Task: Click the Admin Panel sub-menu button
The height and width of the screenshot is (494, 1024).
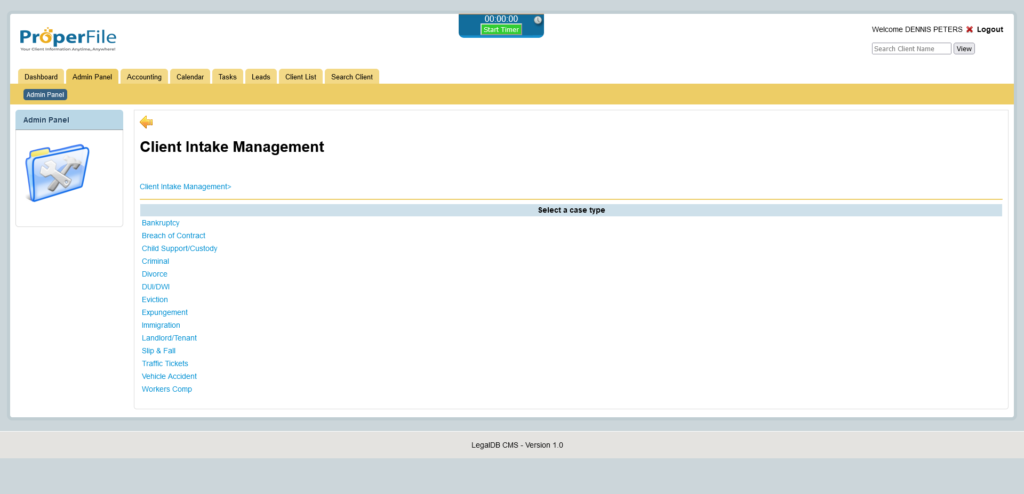Action: pyautogui.click(x=45, y=95)
